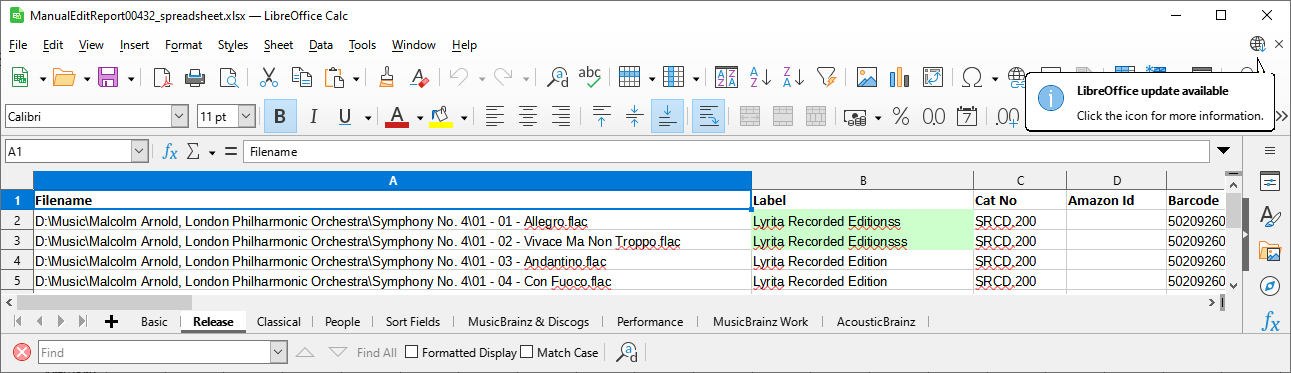The image size is (1291, 373).
Task: Open the Sheet menu
Action: (278, 45)
